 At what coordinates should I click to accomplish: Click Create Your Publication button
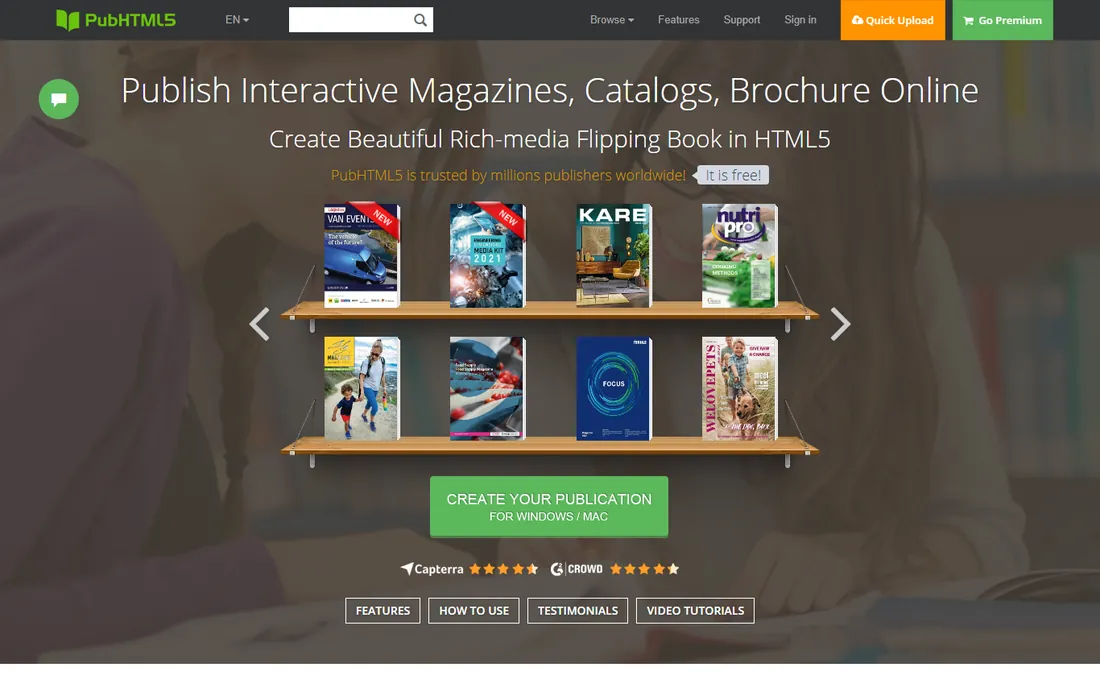pyautogui.click(x=549, y=506)
